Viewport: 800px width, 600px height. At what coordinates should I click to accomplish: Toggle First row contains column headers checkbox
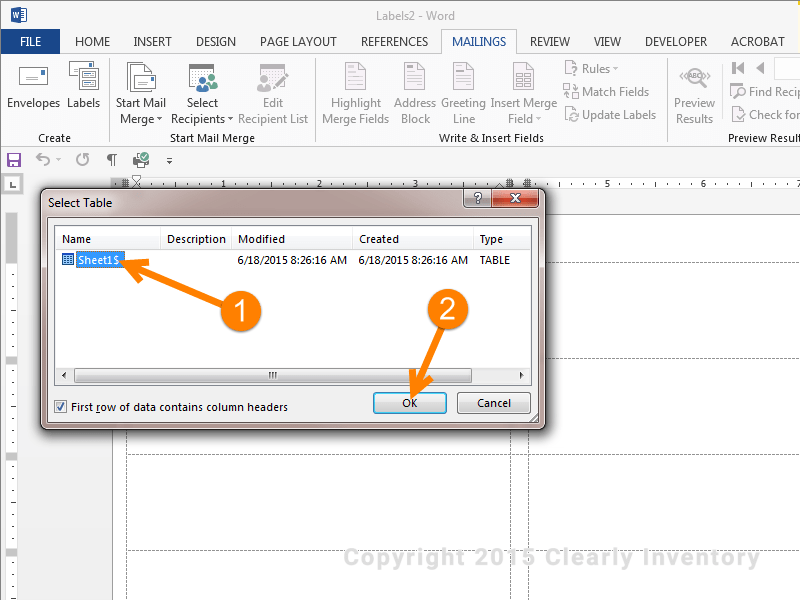(61, 407)
